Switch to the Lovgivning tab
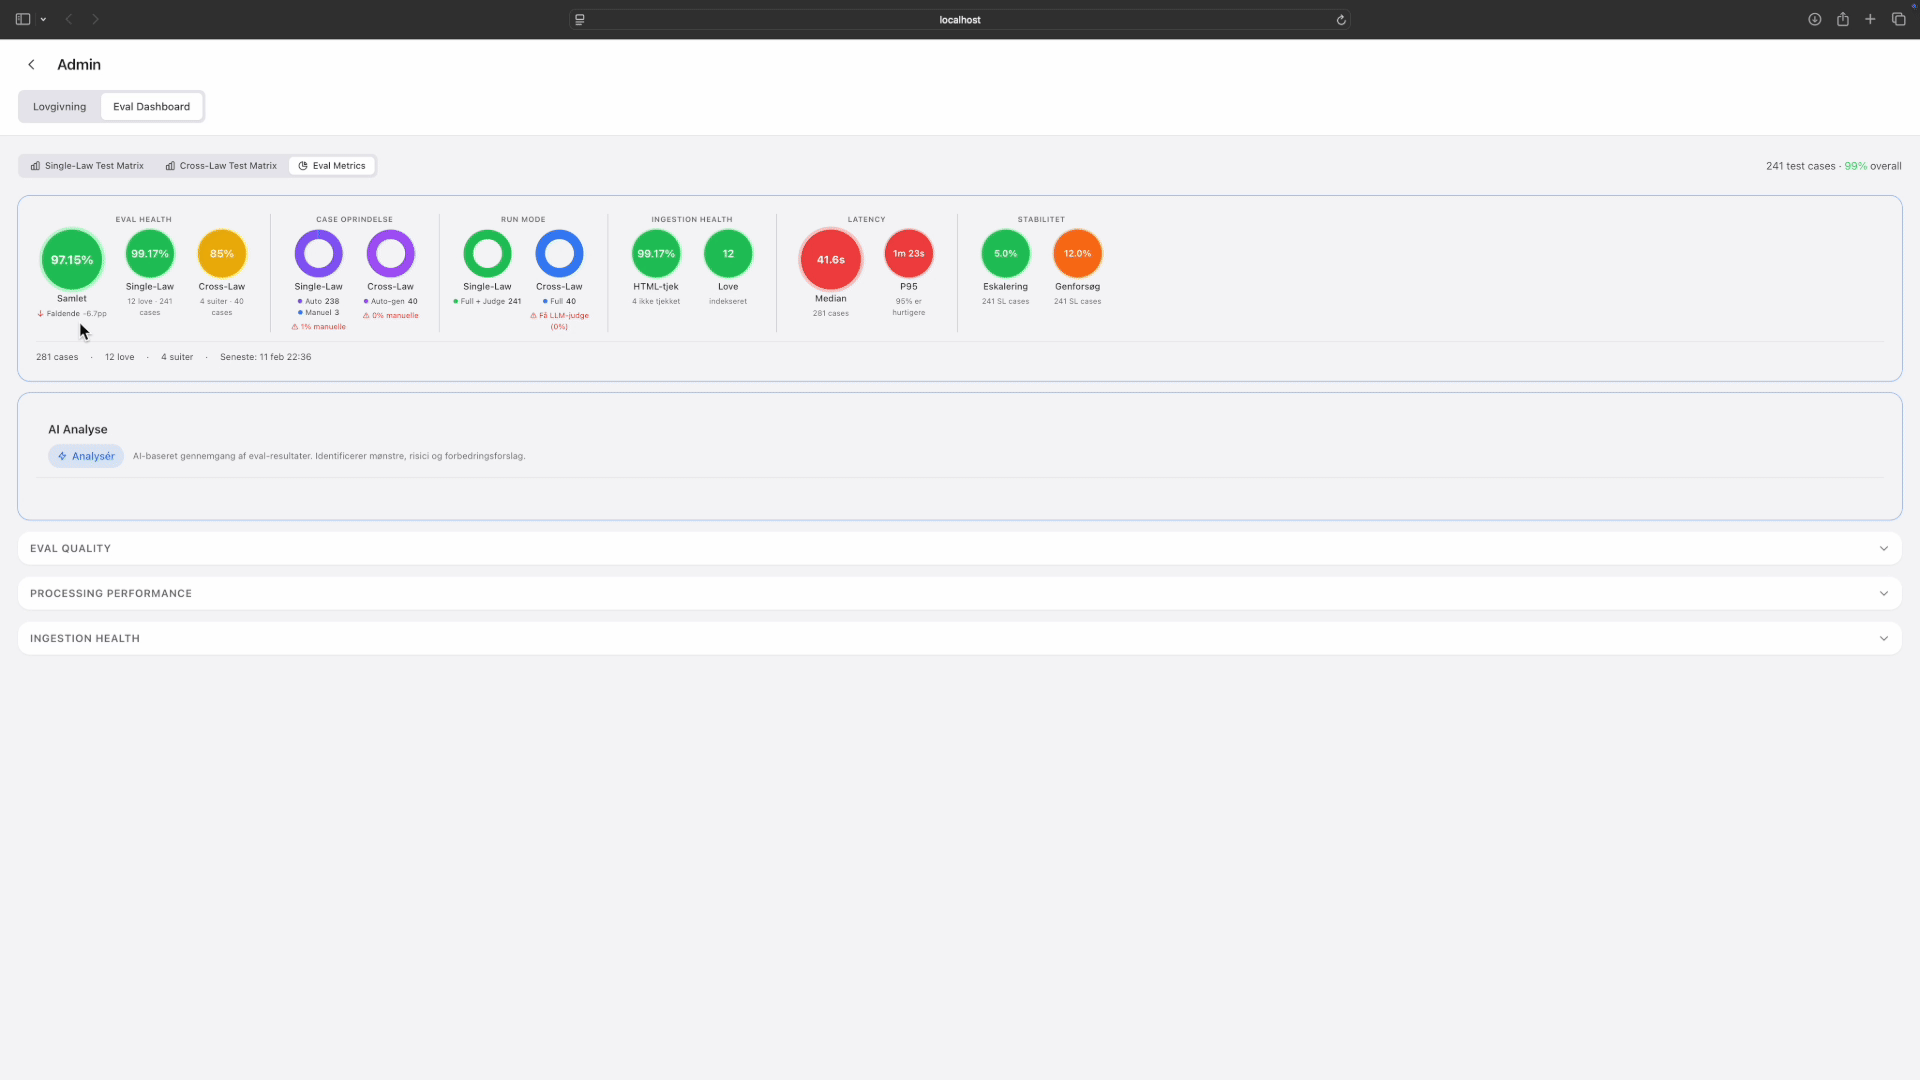 point(59,107)
